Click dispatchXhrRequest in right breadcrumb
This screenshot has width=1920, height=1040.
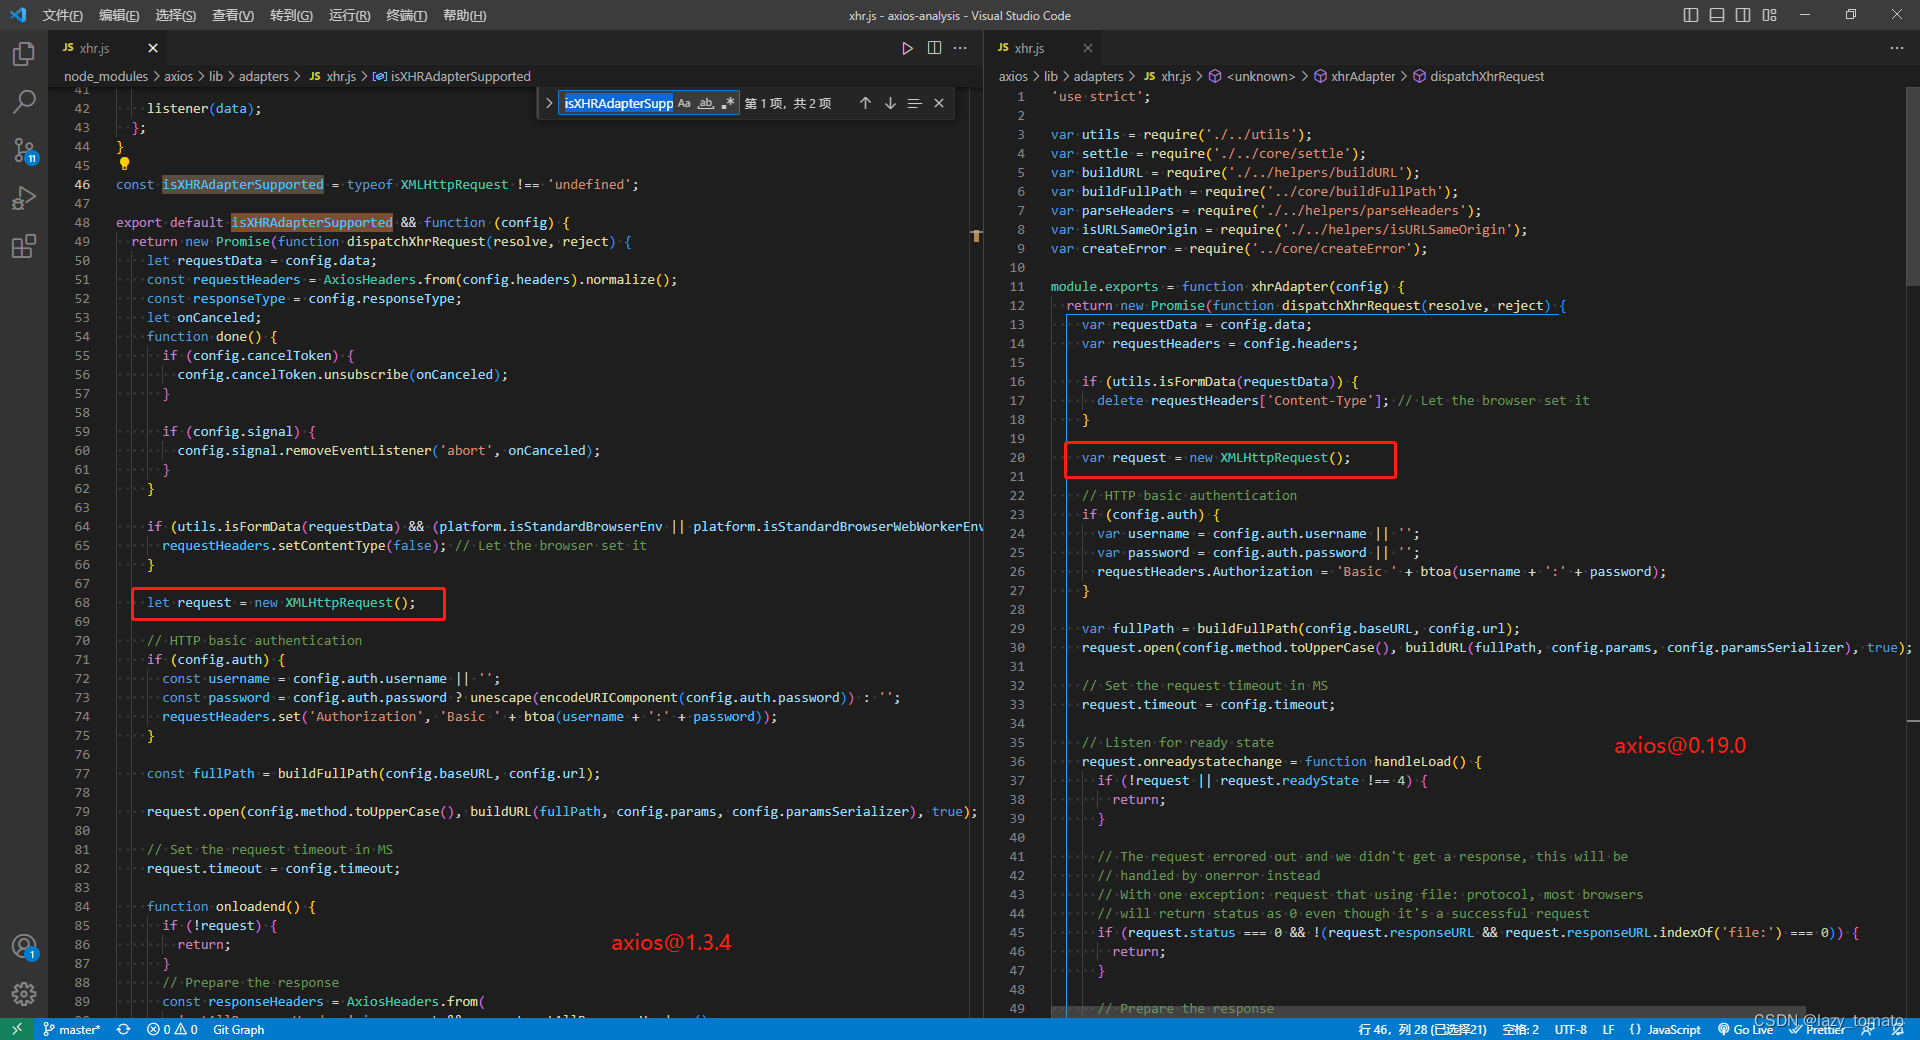pos(1487,76)
